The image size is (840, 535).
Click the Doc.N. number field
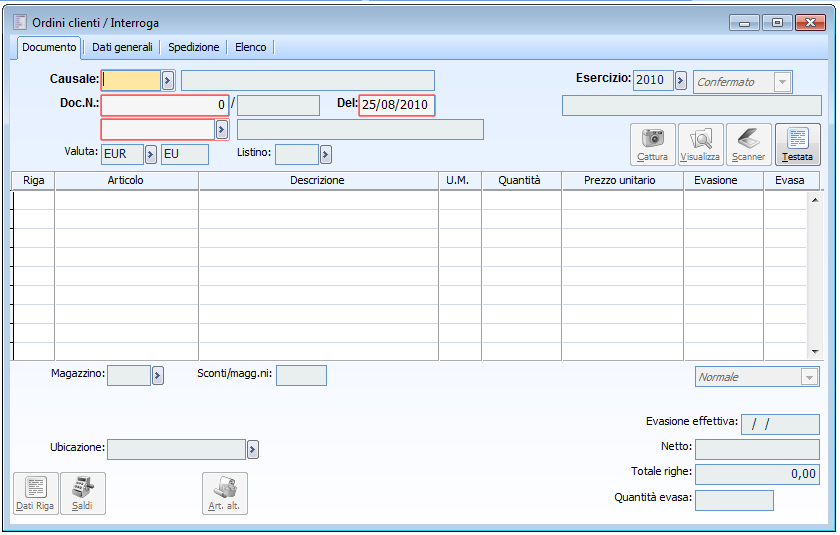165,105
